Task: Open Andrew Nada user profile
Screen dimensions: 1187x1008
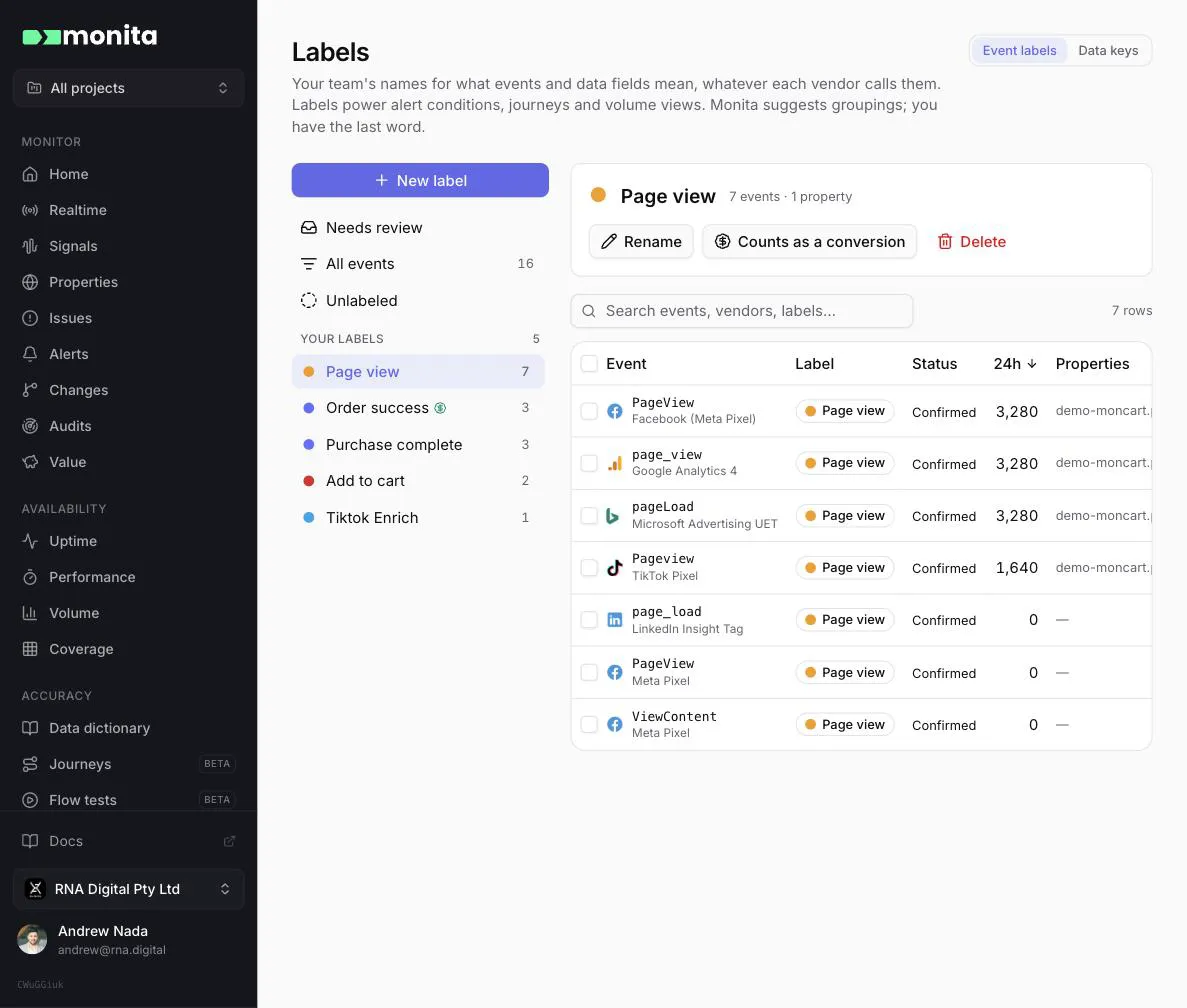Action: click(129, 940)
